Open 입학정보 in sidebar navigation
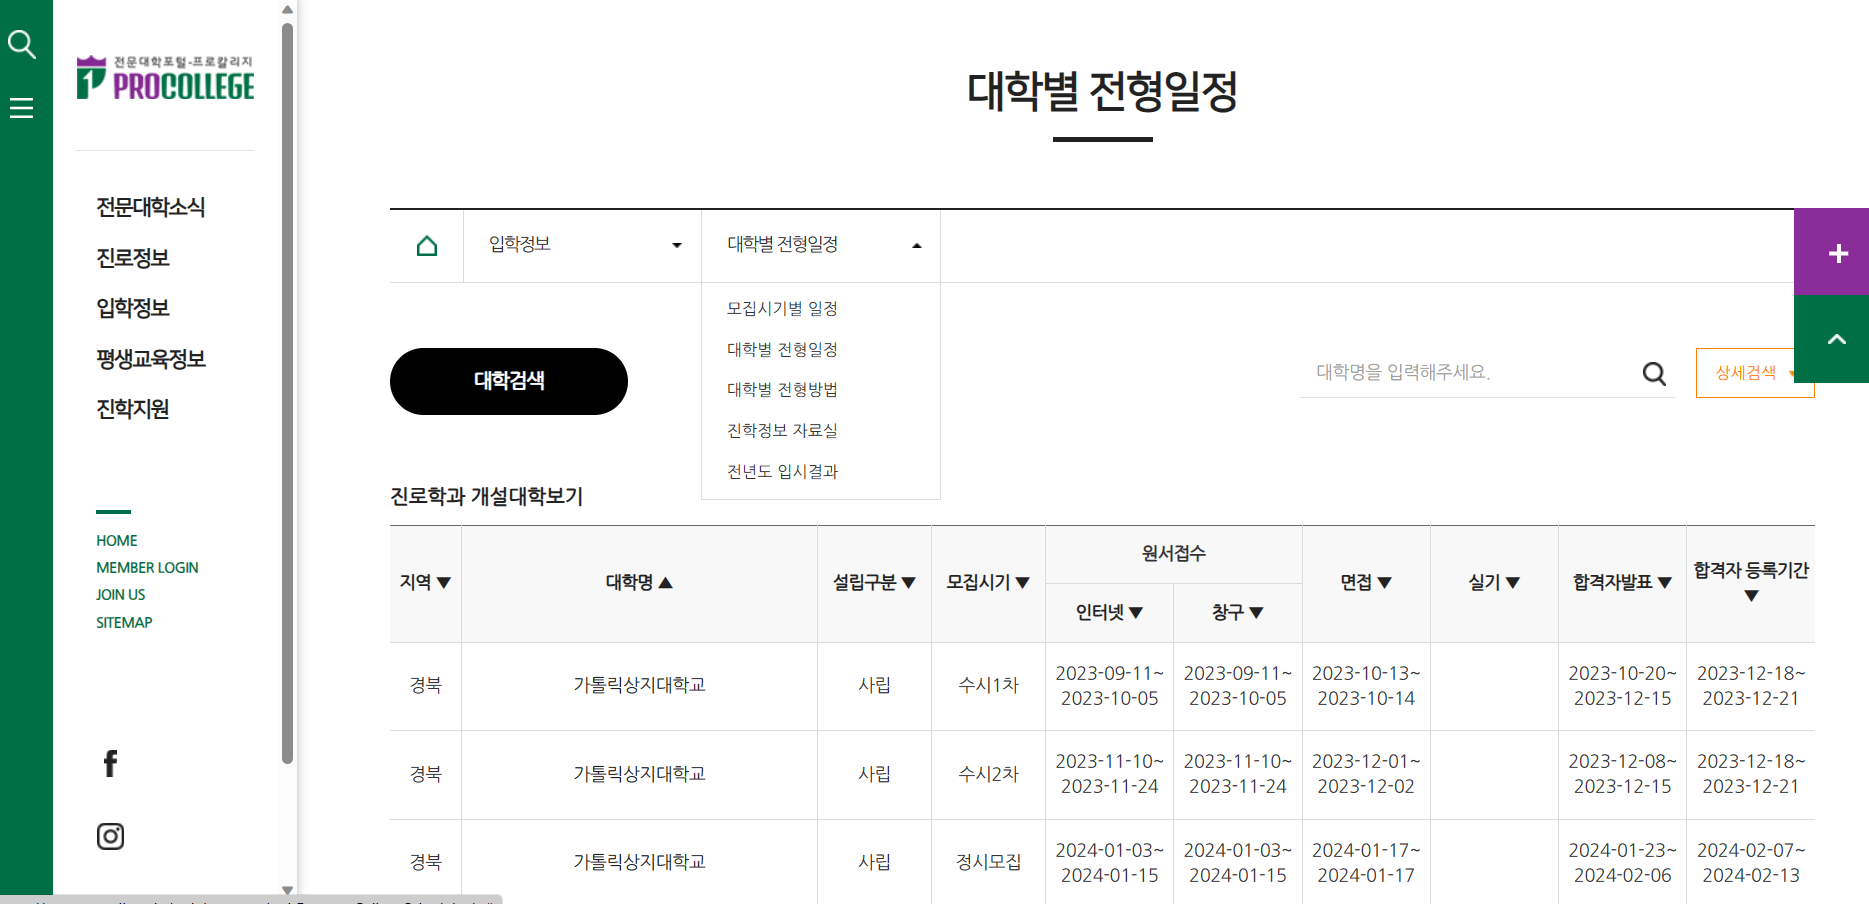 coord(133,308)
